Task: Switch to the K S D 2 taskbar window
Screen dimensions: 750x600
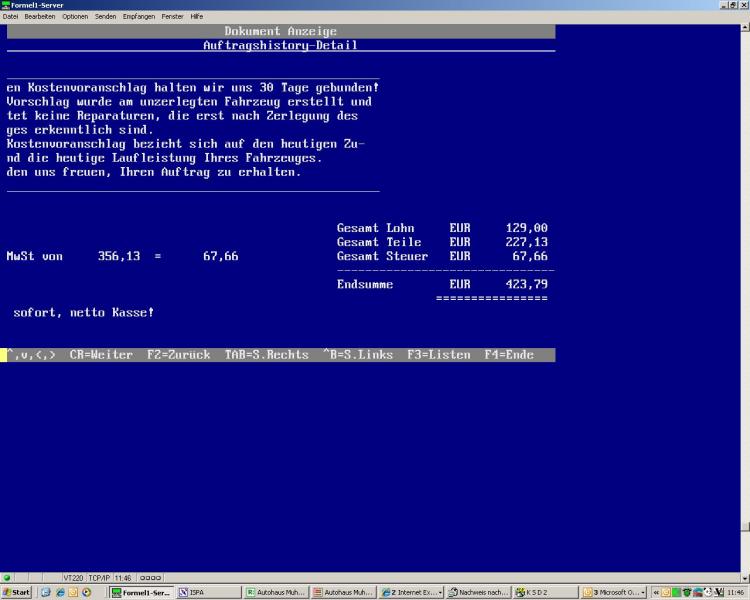Action: (x=544, y=592)
